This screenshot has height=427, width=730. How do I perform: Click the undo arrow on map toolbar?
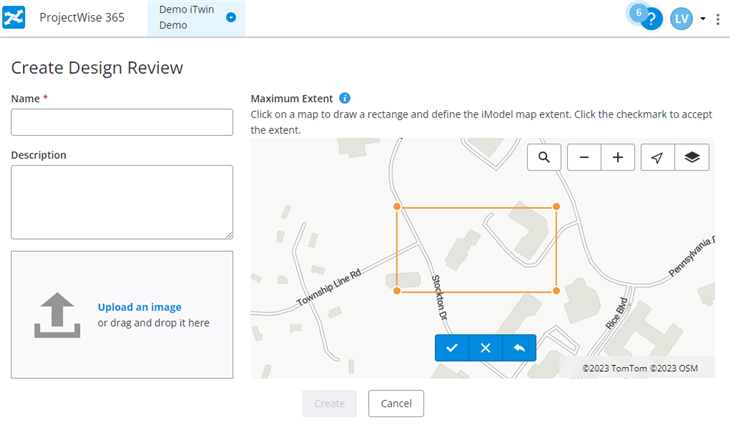coord(519,348)
